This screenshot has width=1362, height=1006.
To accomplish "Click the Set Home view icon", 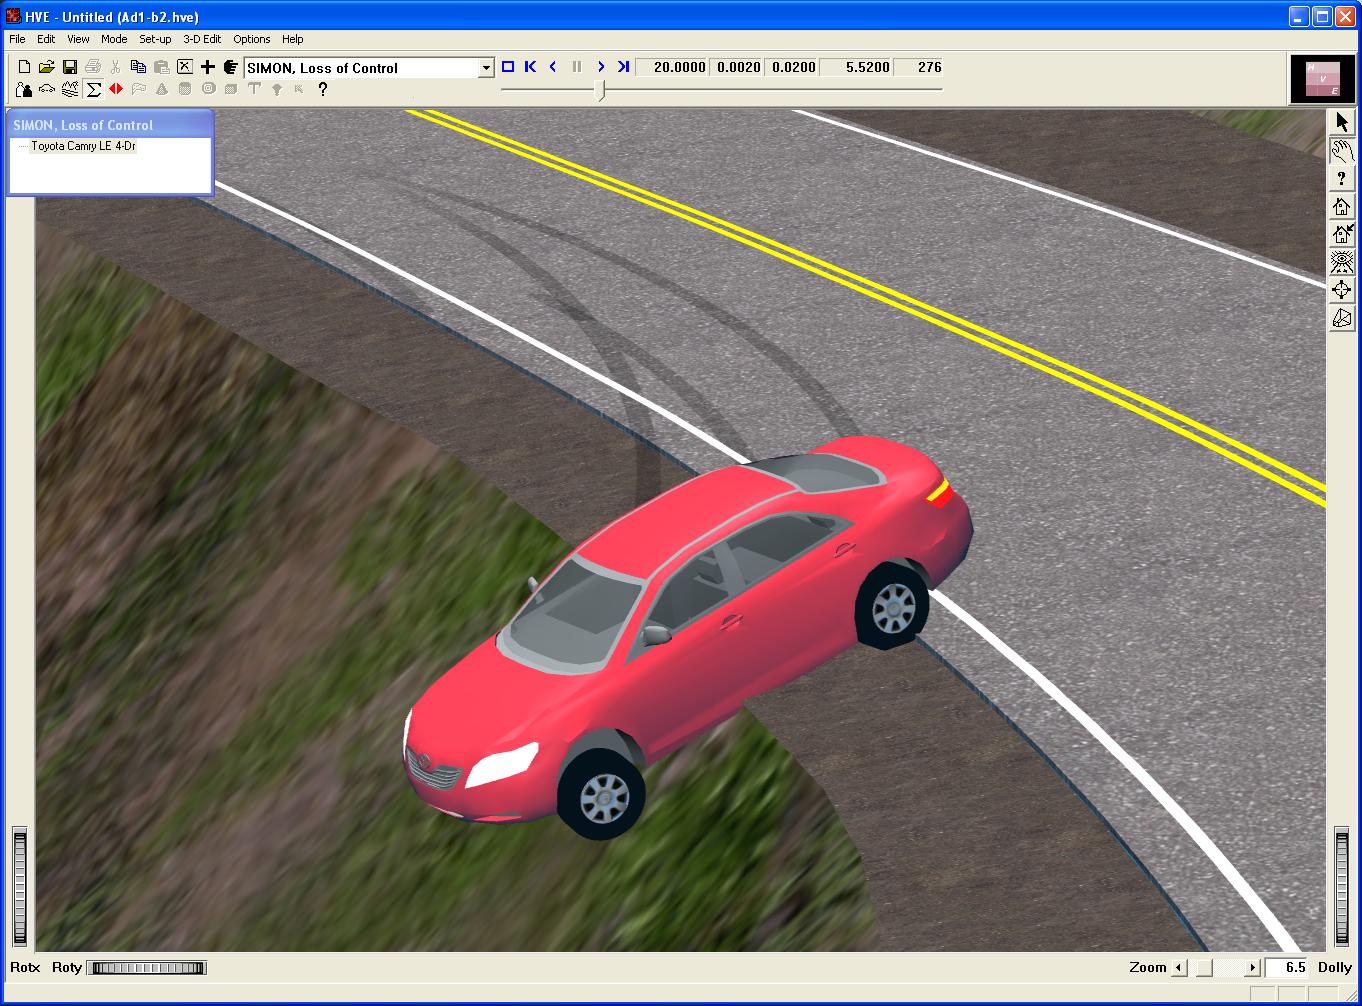I will point(1342,235).
